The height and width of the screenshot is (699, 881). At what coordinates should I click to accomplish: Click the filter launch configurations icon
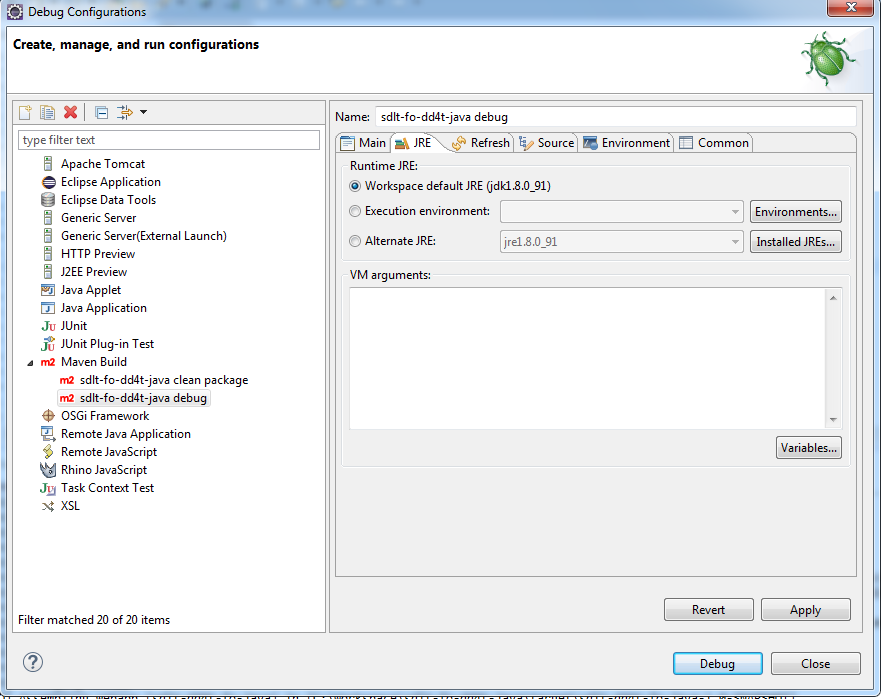tap(125, 112)
